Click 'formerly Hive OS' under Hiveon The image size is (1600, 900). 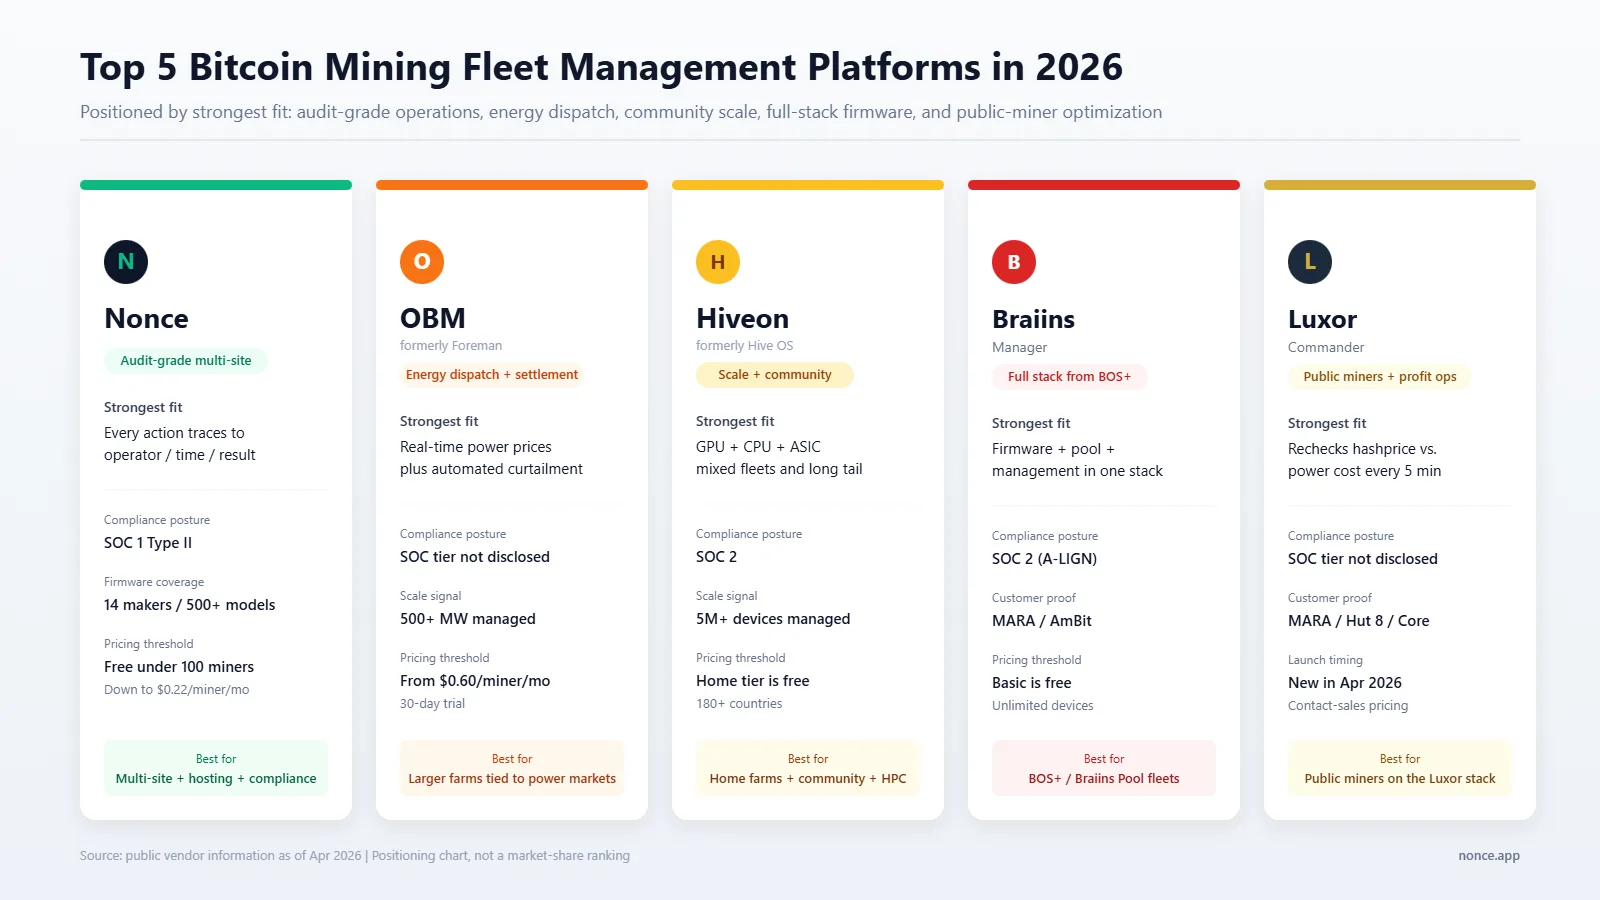pos(744,346)
